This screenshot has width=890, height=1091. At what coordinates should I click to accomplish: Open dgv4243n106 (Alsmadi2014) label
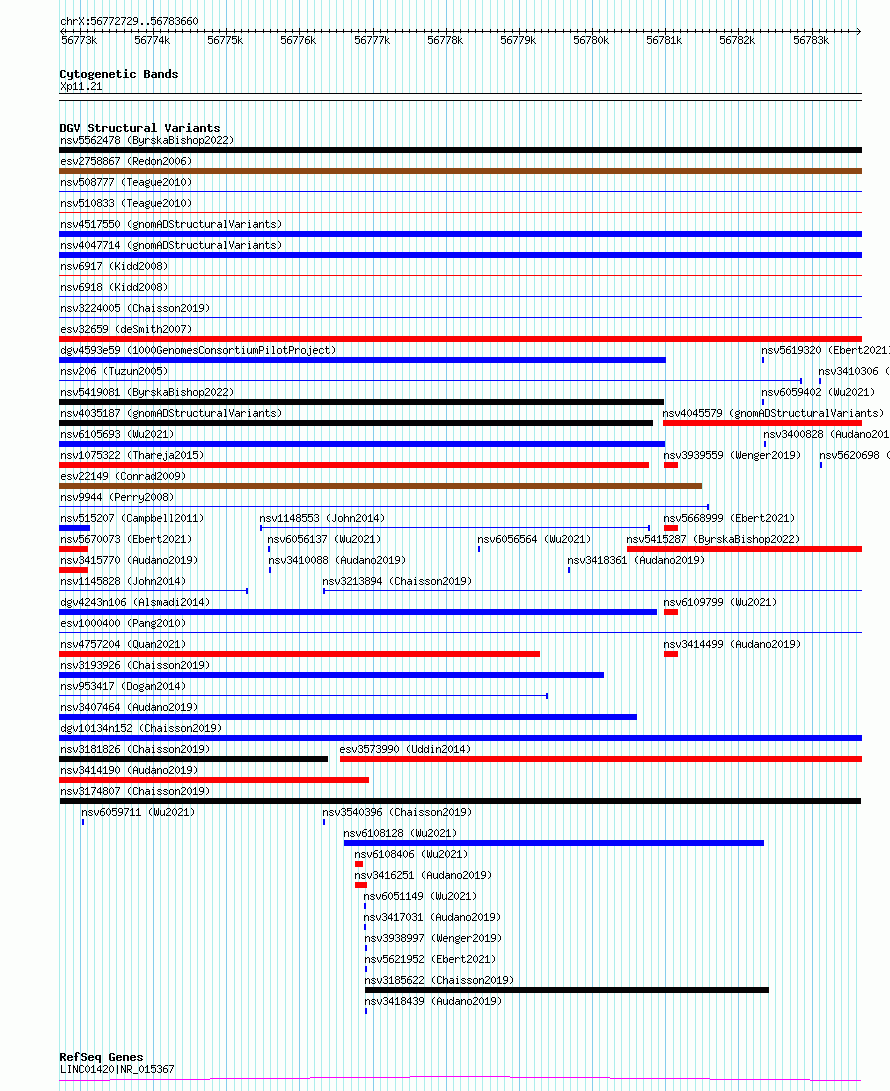tap(135, 603)
